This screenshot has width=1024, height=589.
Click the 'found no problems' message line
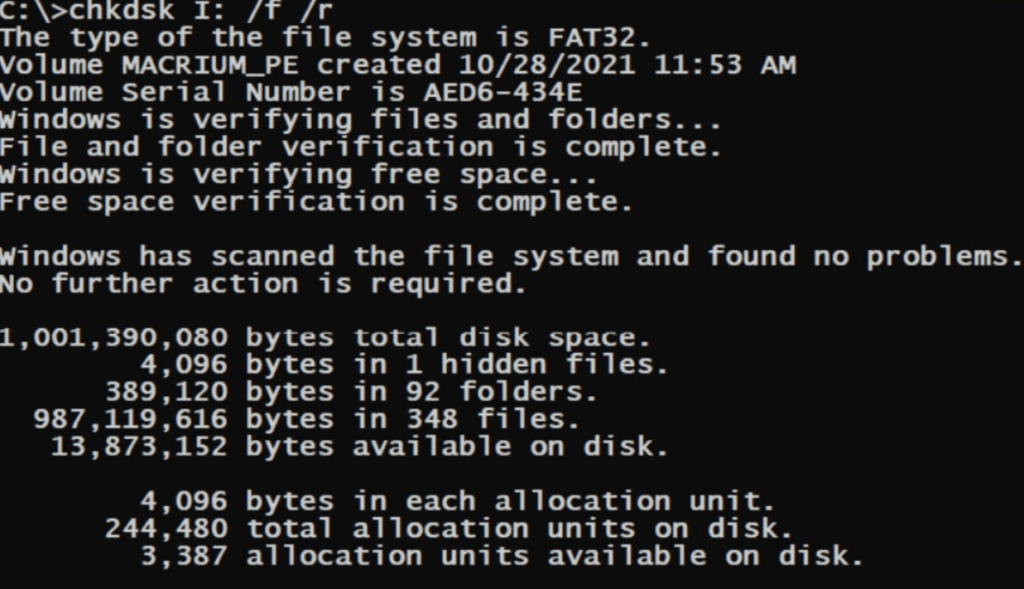tap(511, 256)
